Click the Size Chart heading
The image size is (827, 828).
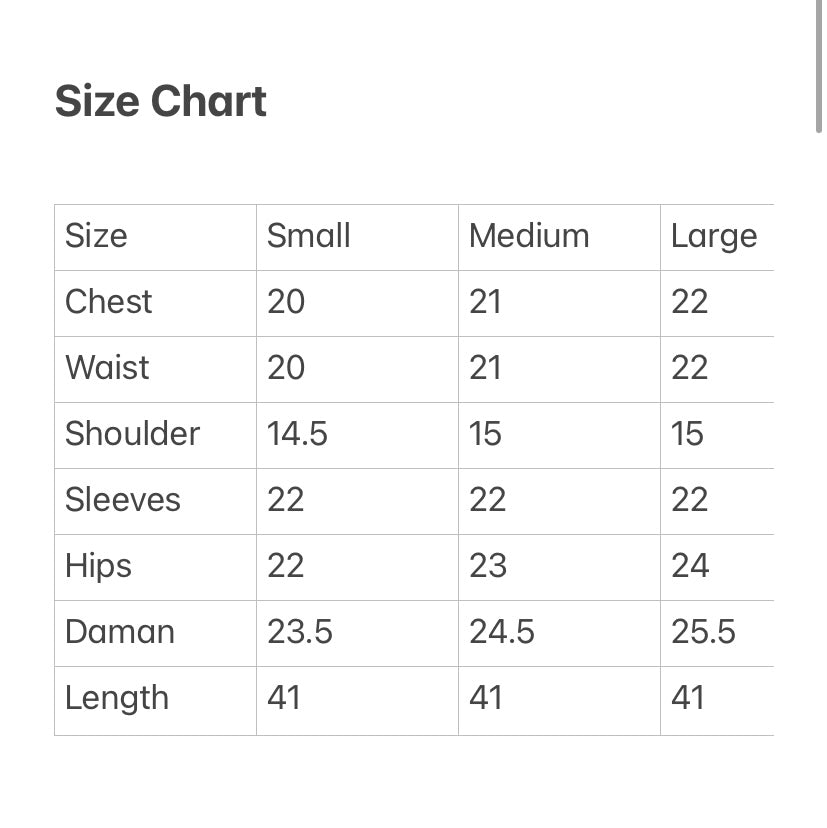click(160, 102)
